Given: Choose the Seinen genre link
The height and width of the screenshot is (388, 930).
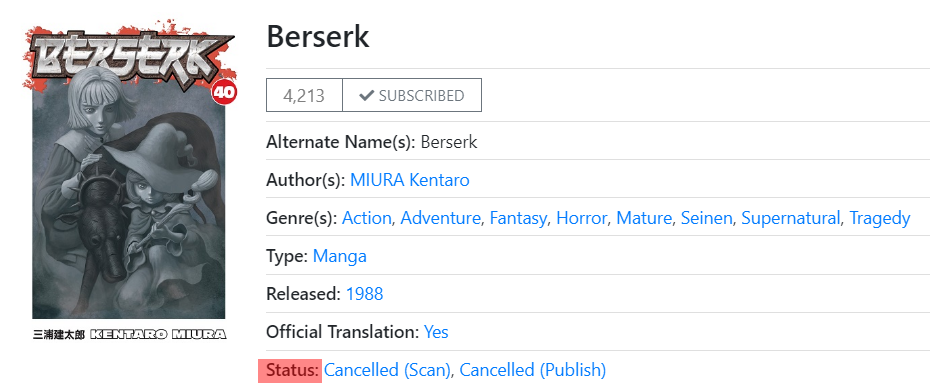Looking at the screenshot, I should pyautogui.click(x=706, y=218).
